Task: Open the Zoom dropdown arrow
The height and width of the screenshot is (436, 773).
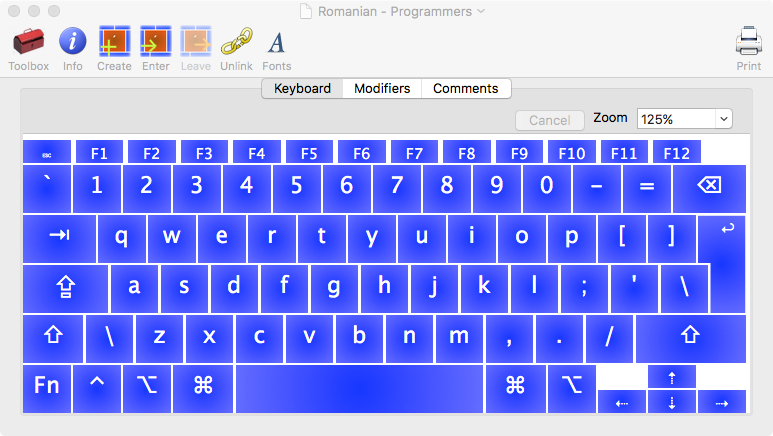Action: 724,119
